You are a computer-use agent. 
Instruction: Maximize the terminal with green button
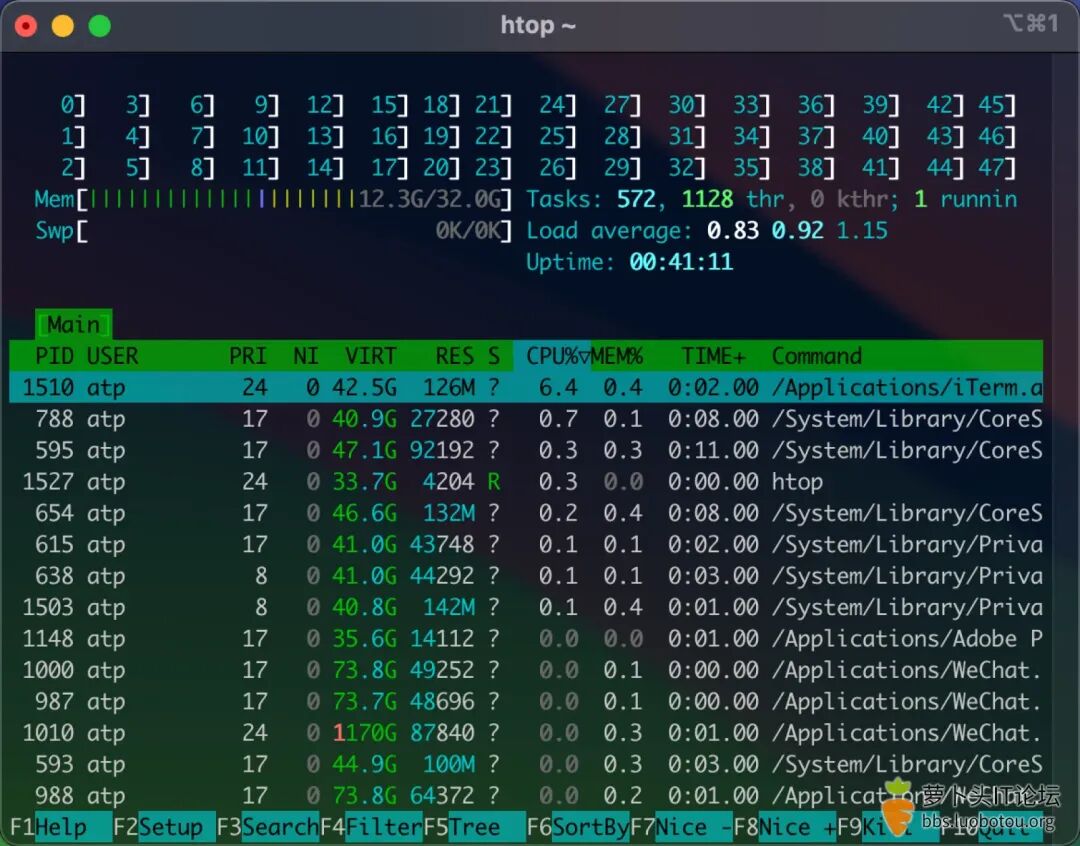pyautogui.click(x=100, y=26)
